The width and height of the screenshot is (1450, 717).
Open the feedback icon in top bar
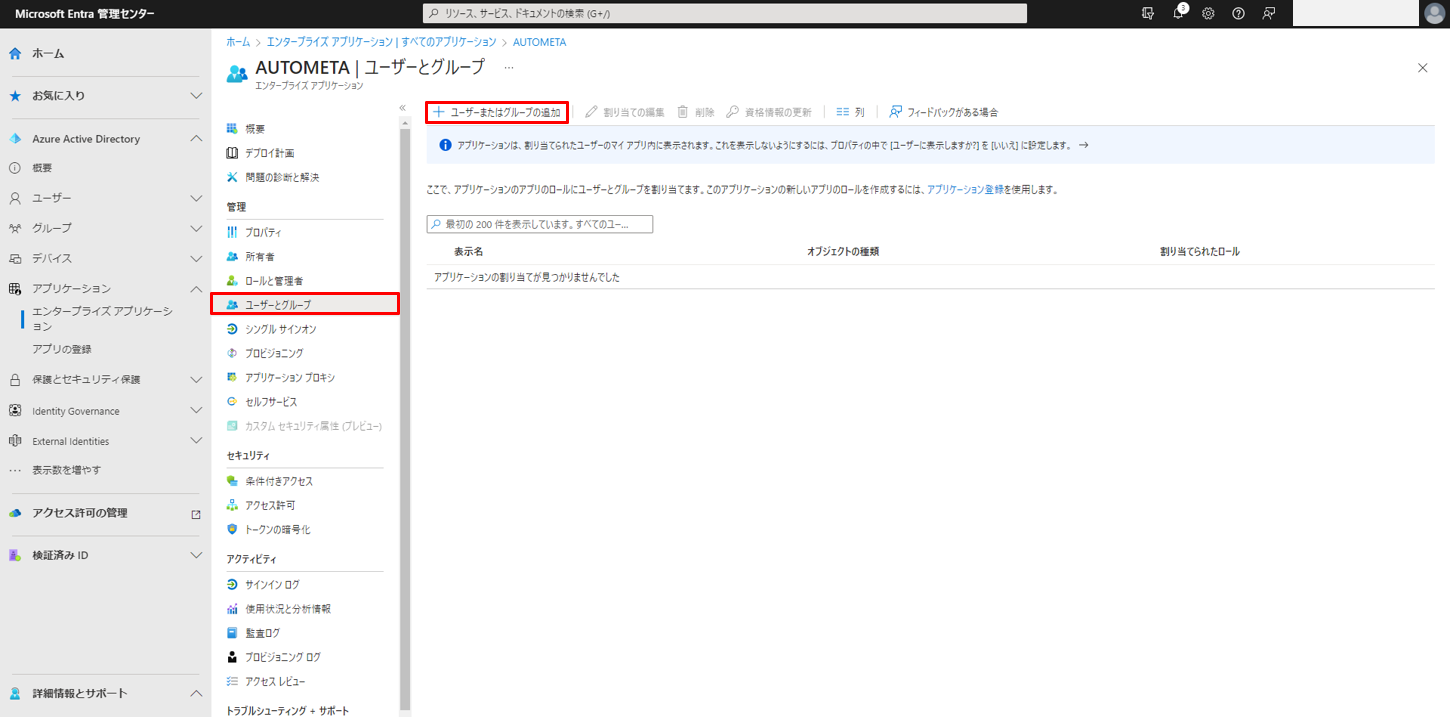click(1268, 13)
